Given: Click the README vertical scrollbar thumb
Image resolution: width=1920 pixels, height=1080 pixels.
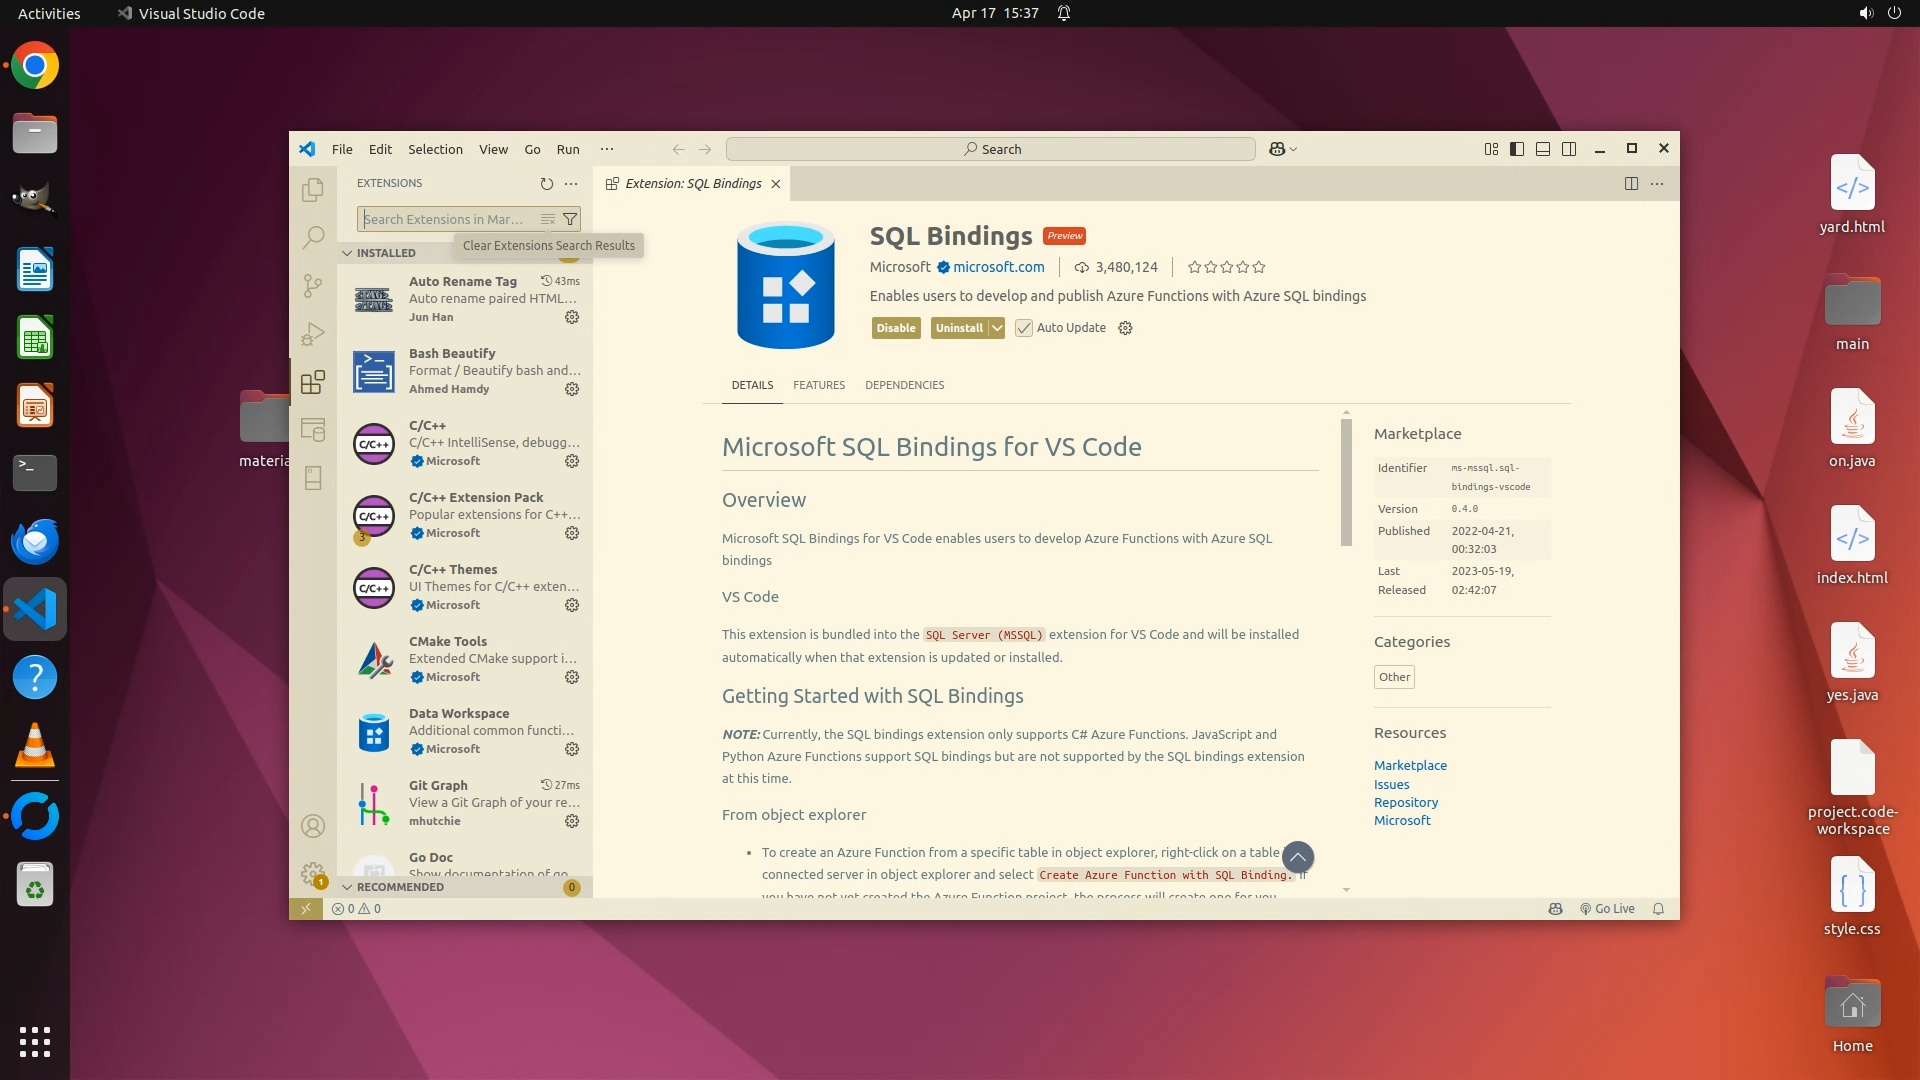Looking at the screenshot, I should tap(1346, 482).
